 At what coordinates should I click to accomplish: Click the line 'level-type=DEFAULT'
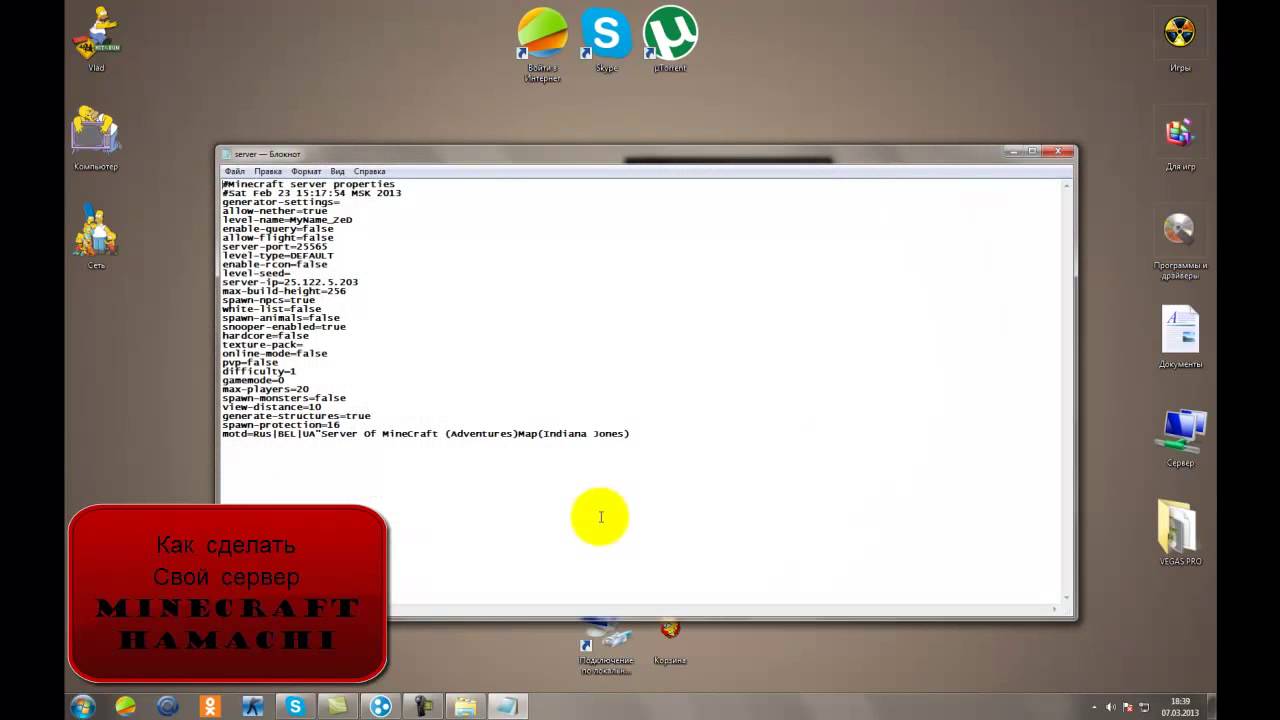(278, 255)
